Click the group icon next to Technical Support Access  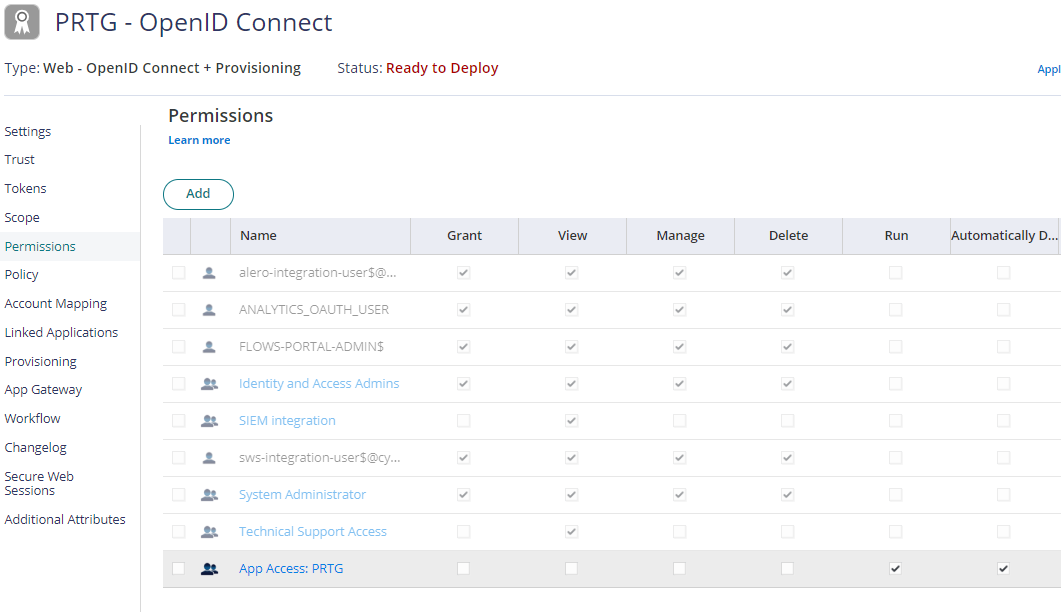coord(209,531)
